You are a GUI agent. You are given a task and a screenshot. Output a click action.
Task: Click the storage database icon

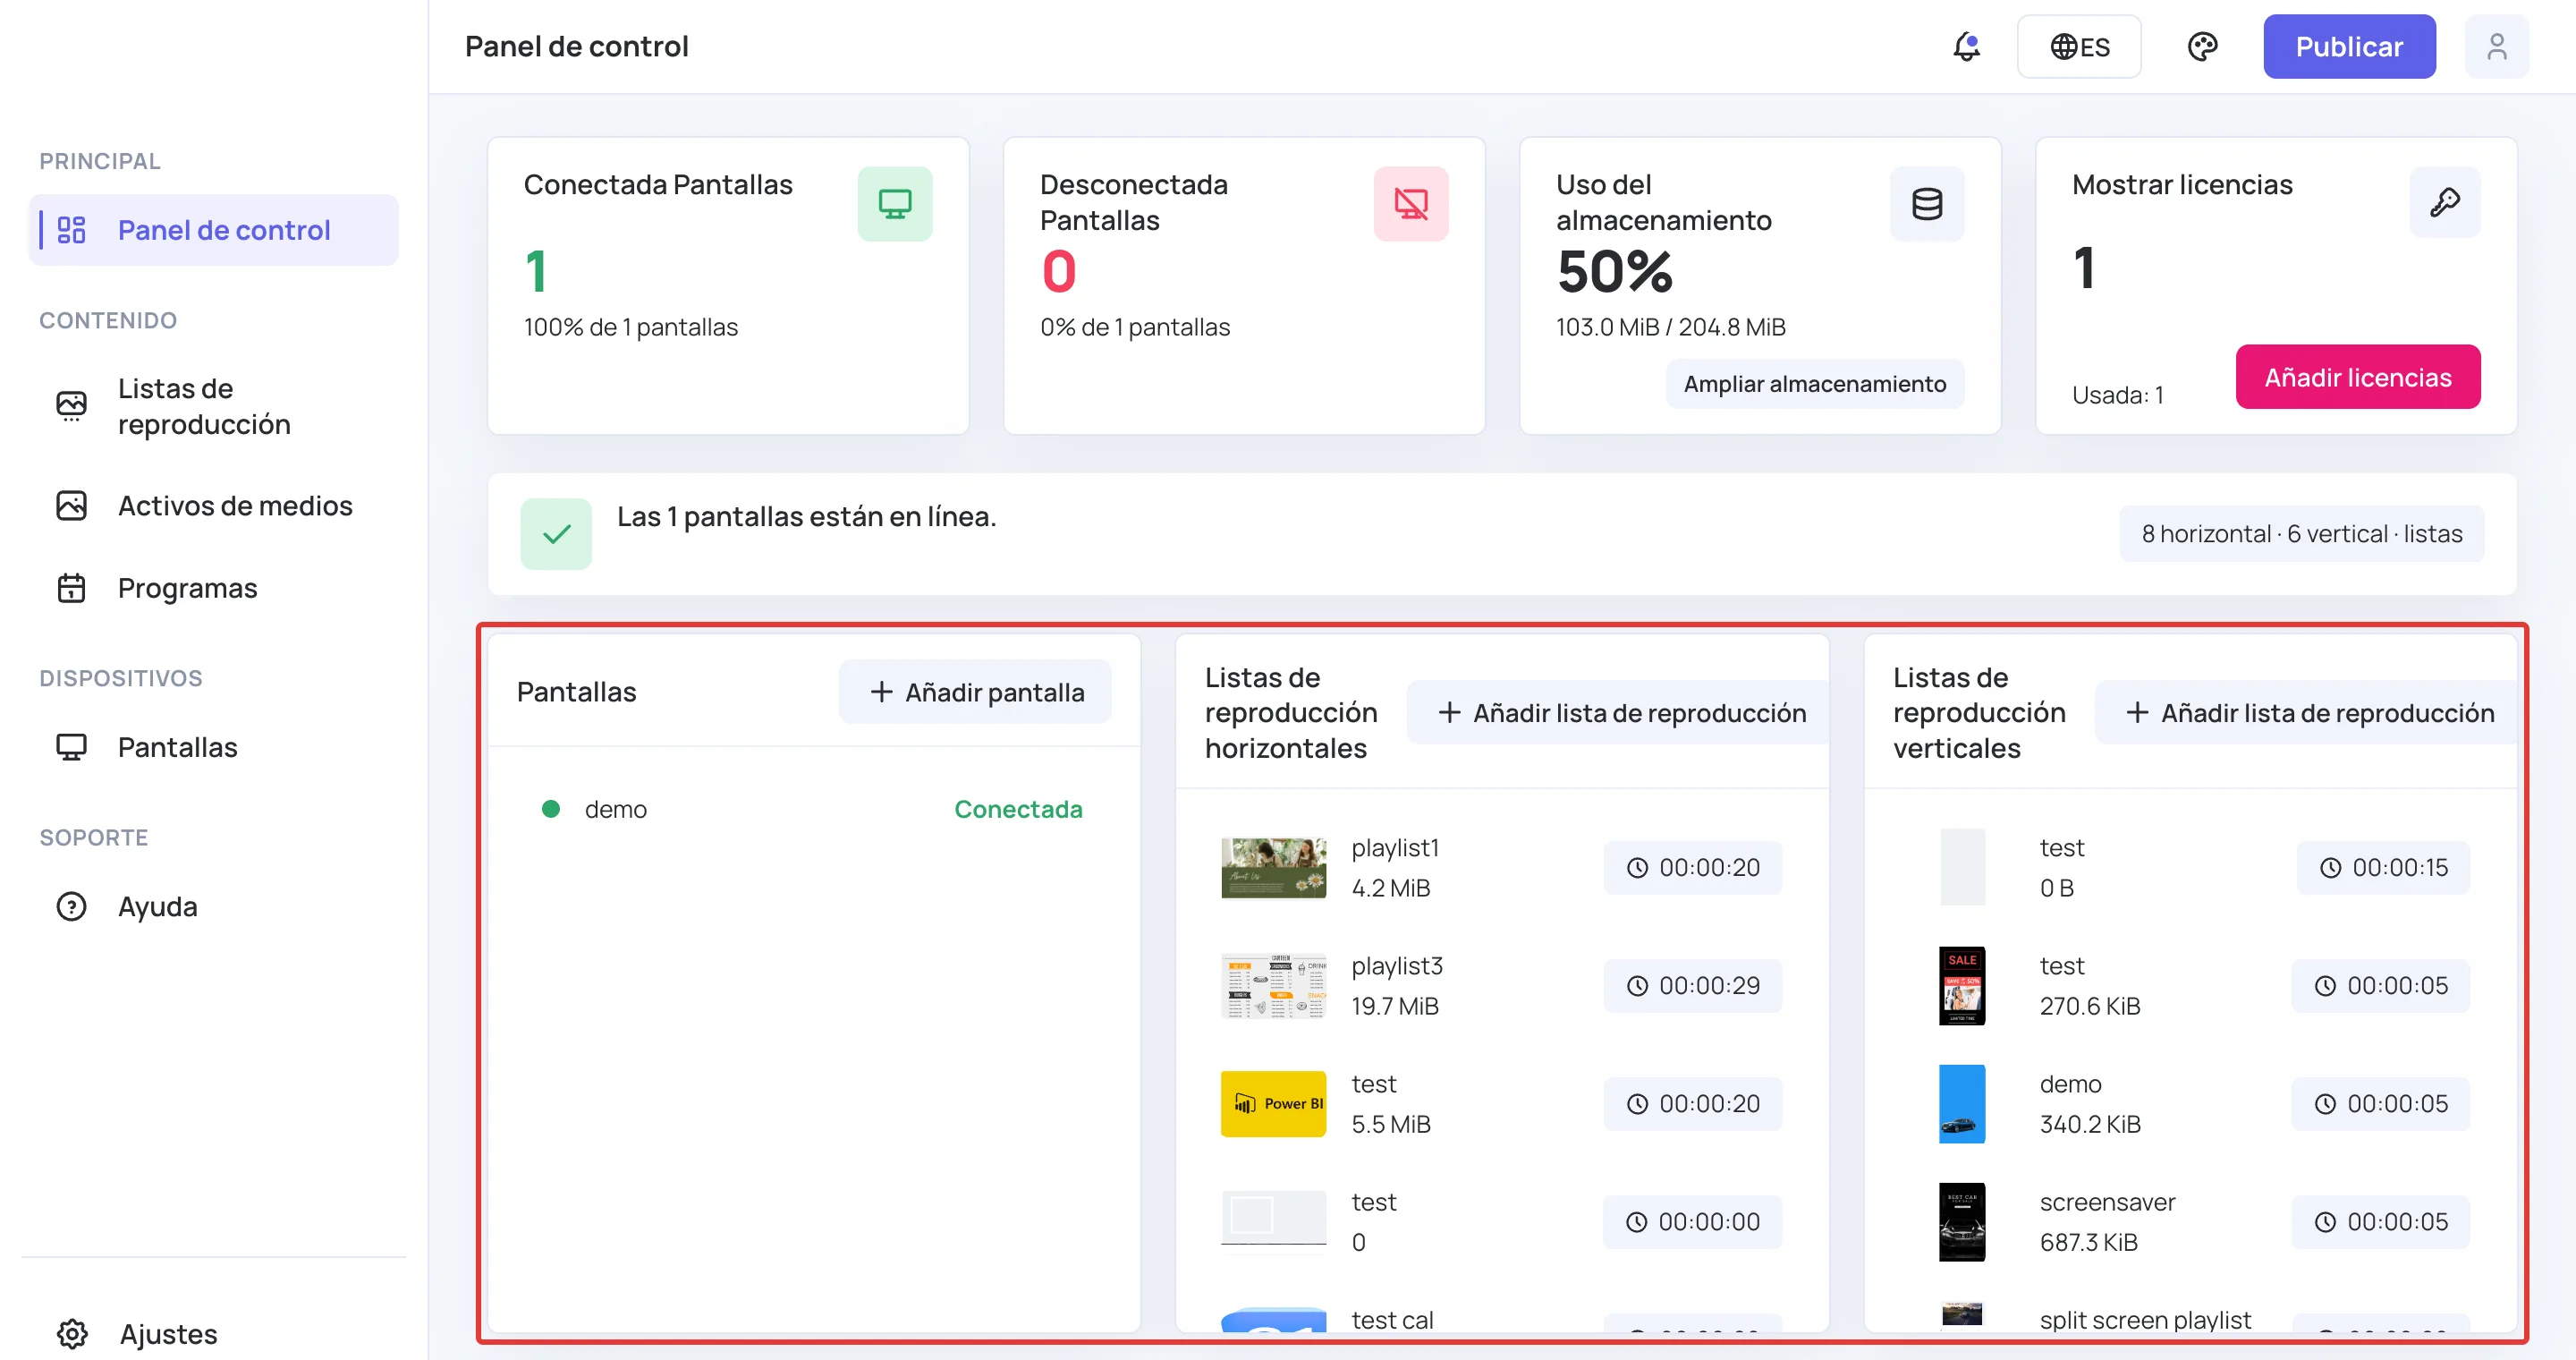coord(1927,204)
